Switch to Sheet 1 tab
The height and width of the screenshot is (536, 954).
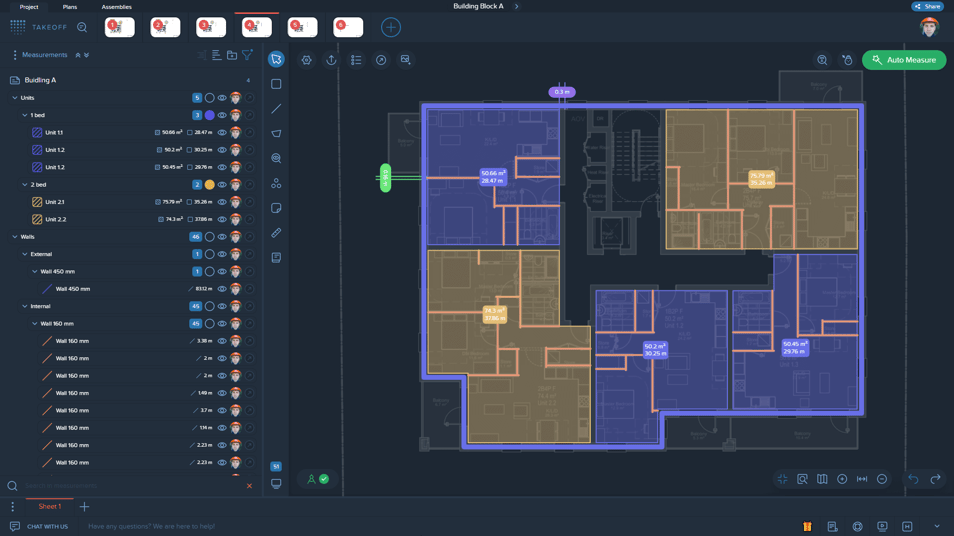pos(50,506)
